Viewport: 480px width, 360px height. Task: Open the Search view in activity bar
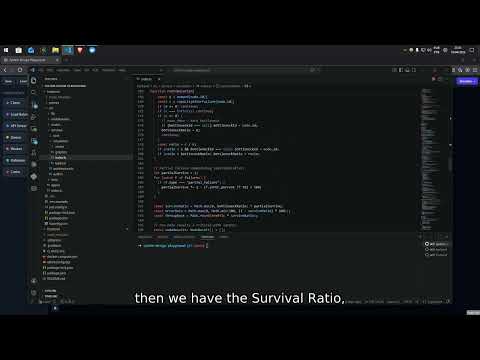34,92
